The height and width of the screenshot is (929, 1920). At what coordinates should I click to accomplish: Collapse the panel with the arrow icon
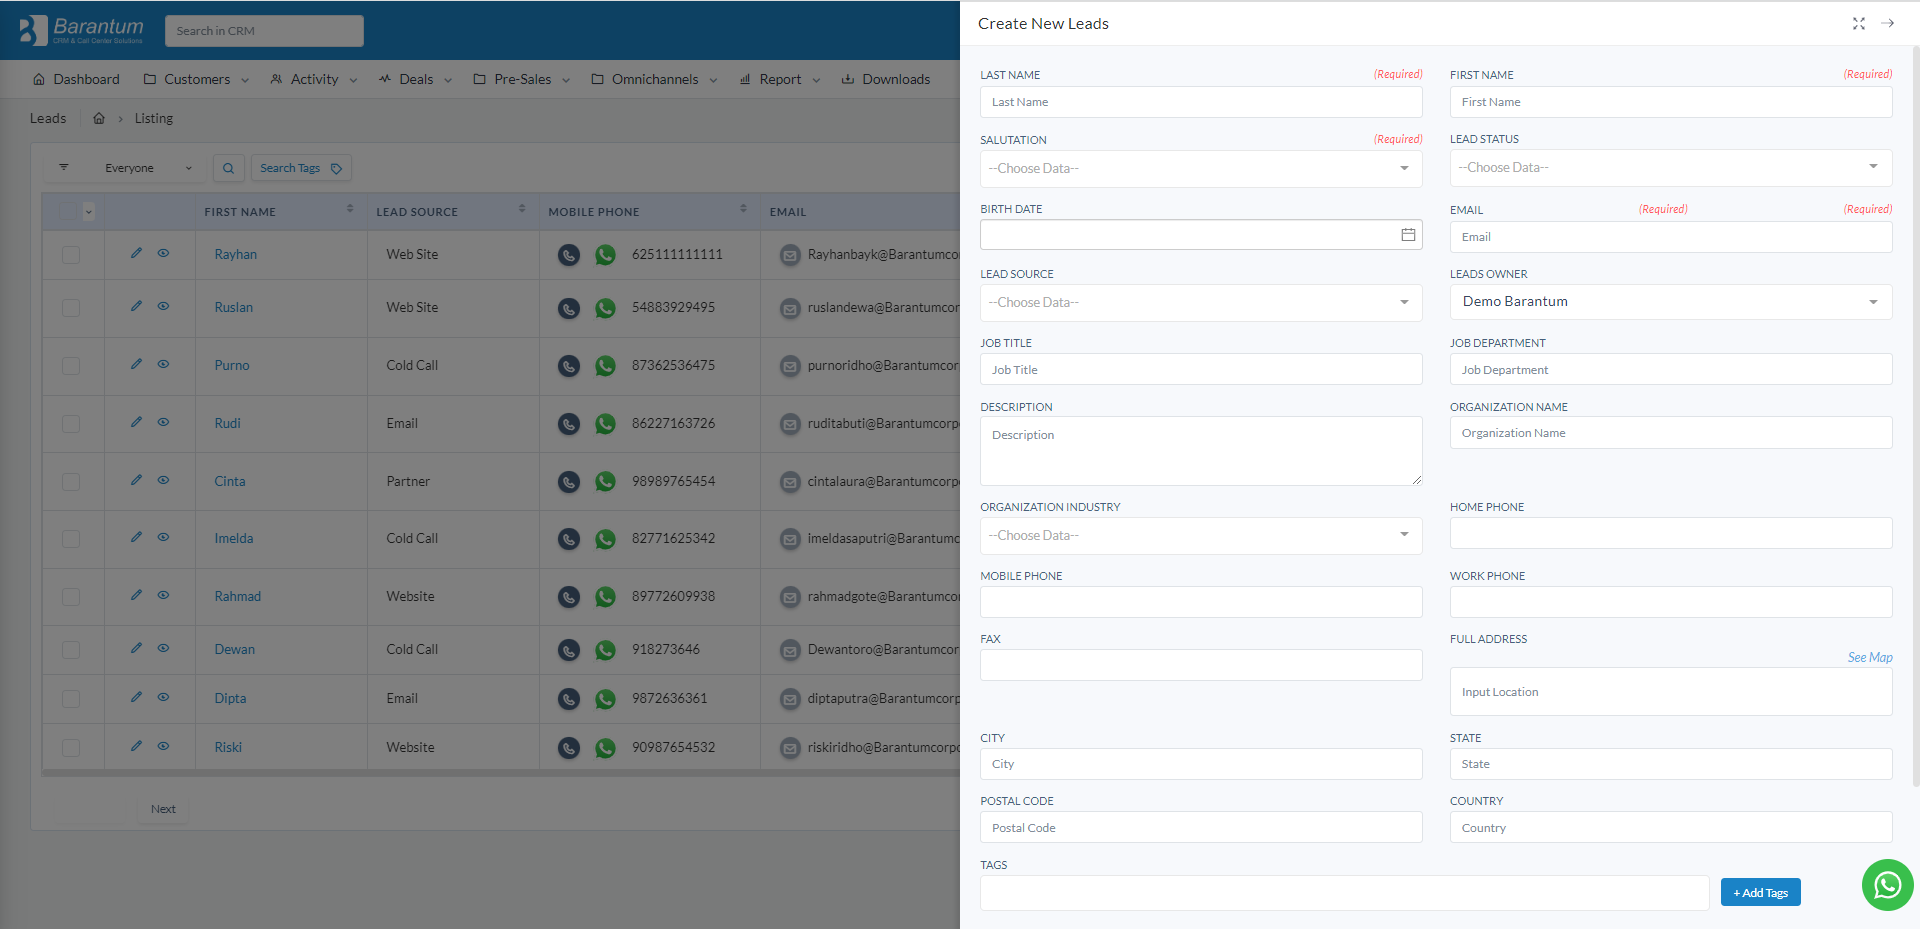(1888, 23)
